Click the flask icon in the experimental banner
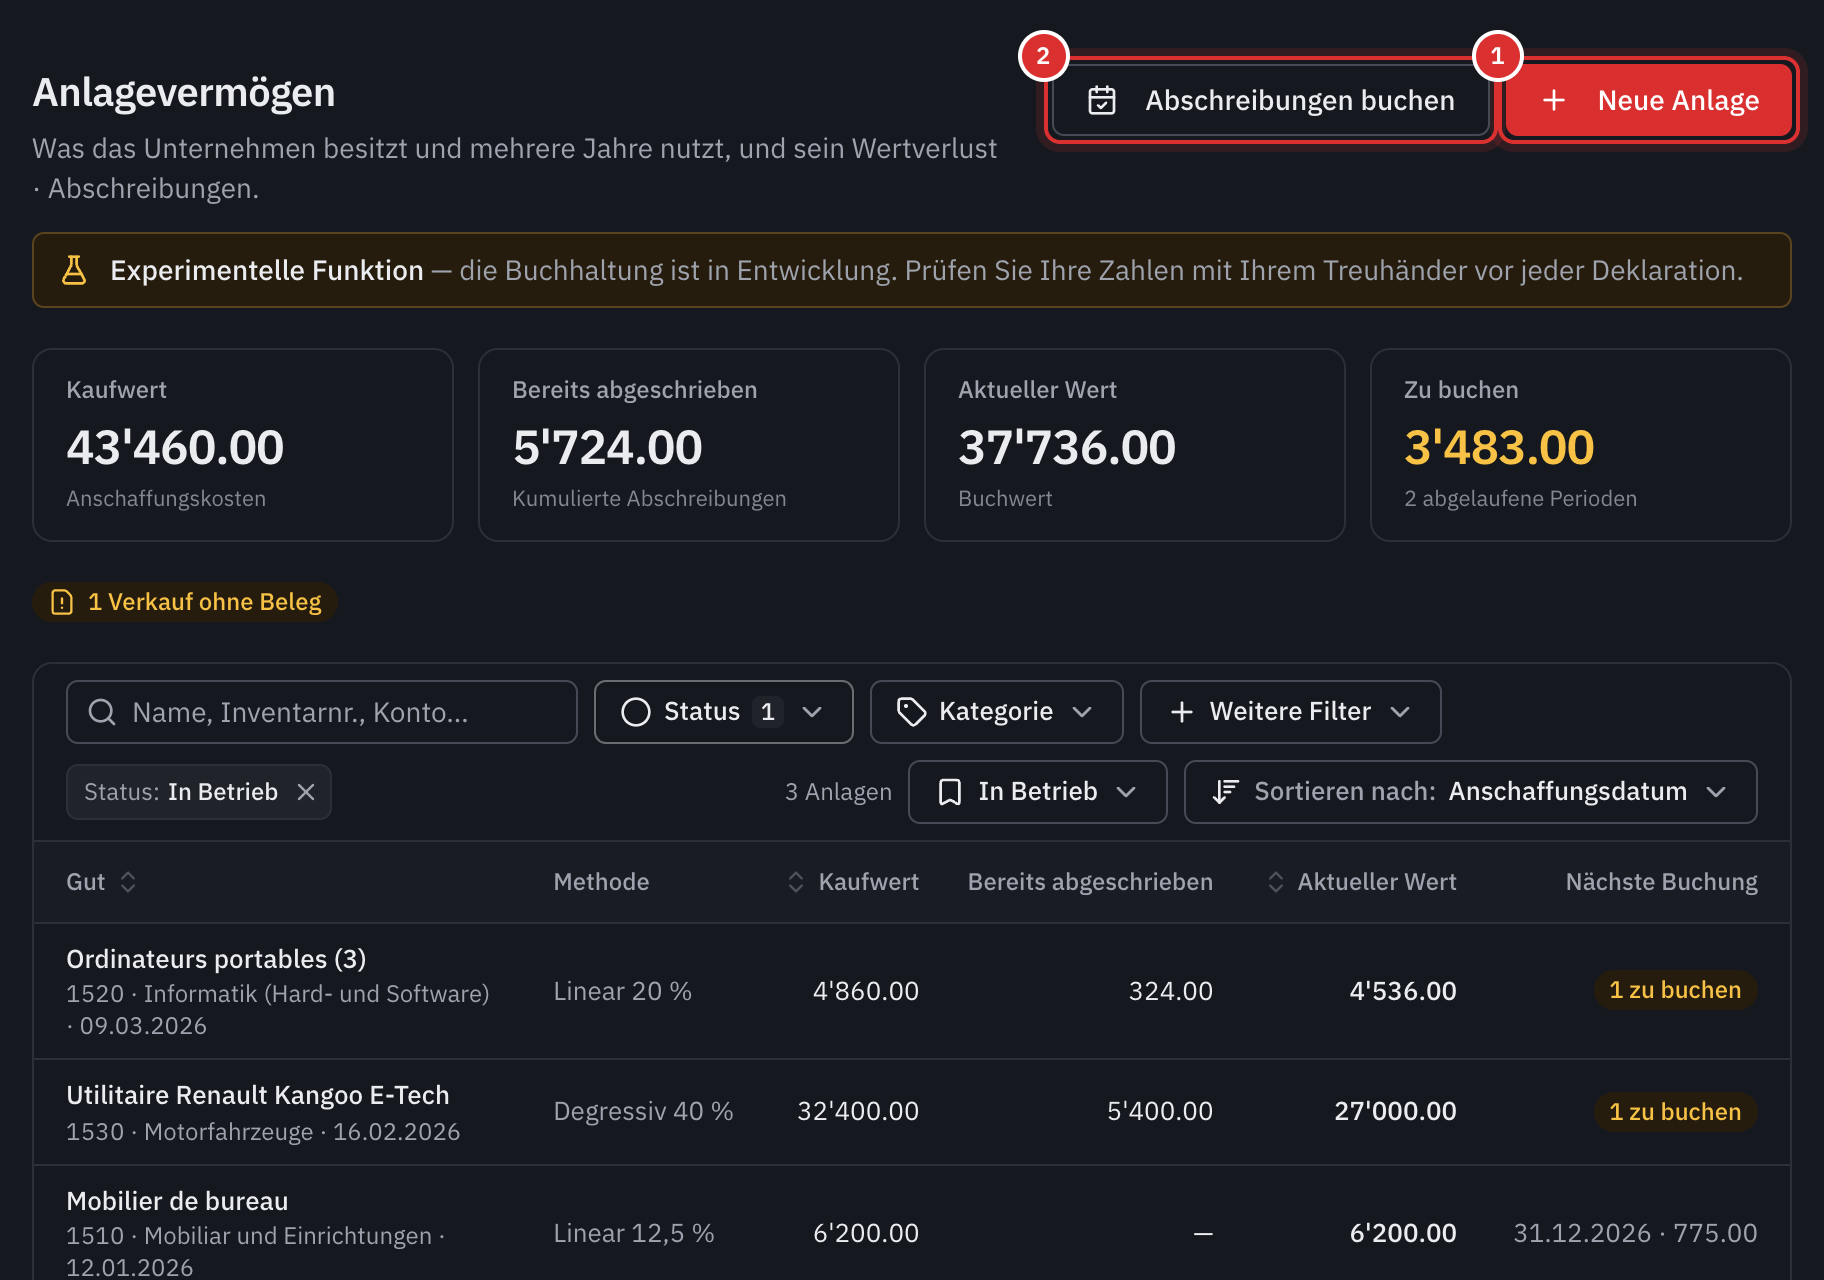1824x1280 pixels. 74,270
